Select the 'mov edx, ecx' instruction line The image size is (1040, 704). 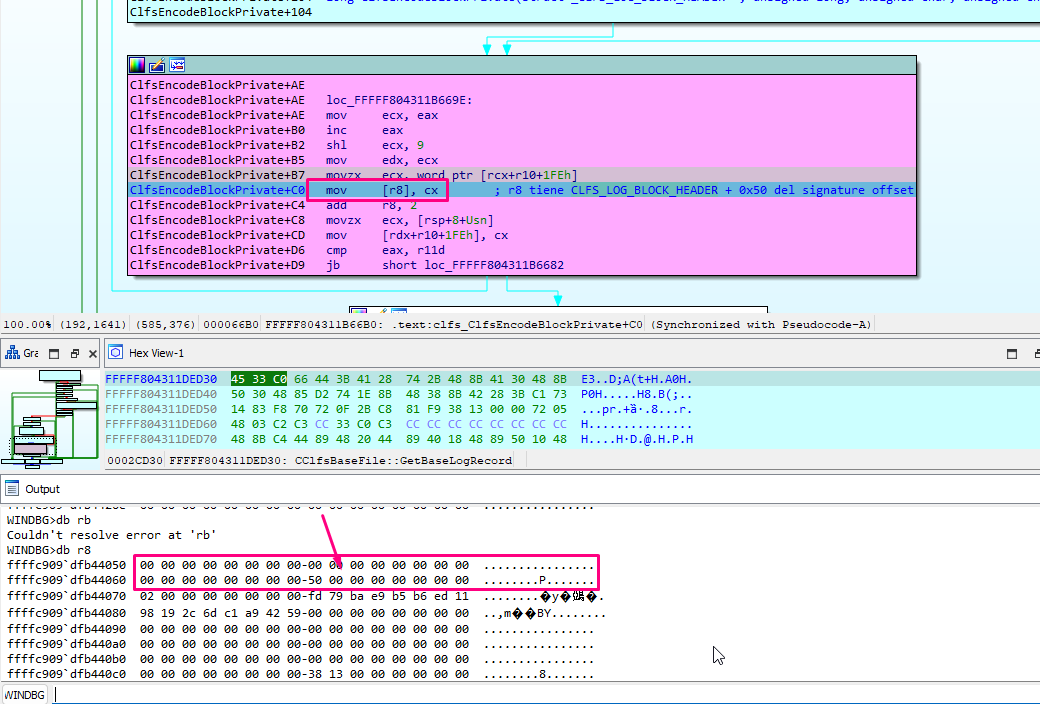[382, 160]
